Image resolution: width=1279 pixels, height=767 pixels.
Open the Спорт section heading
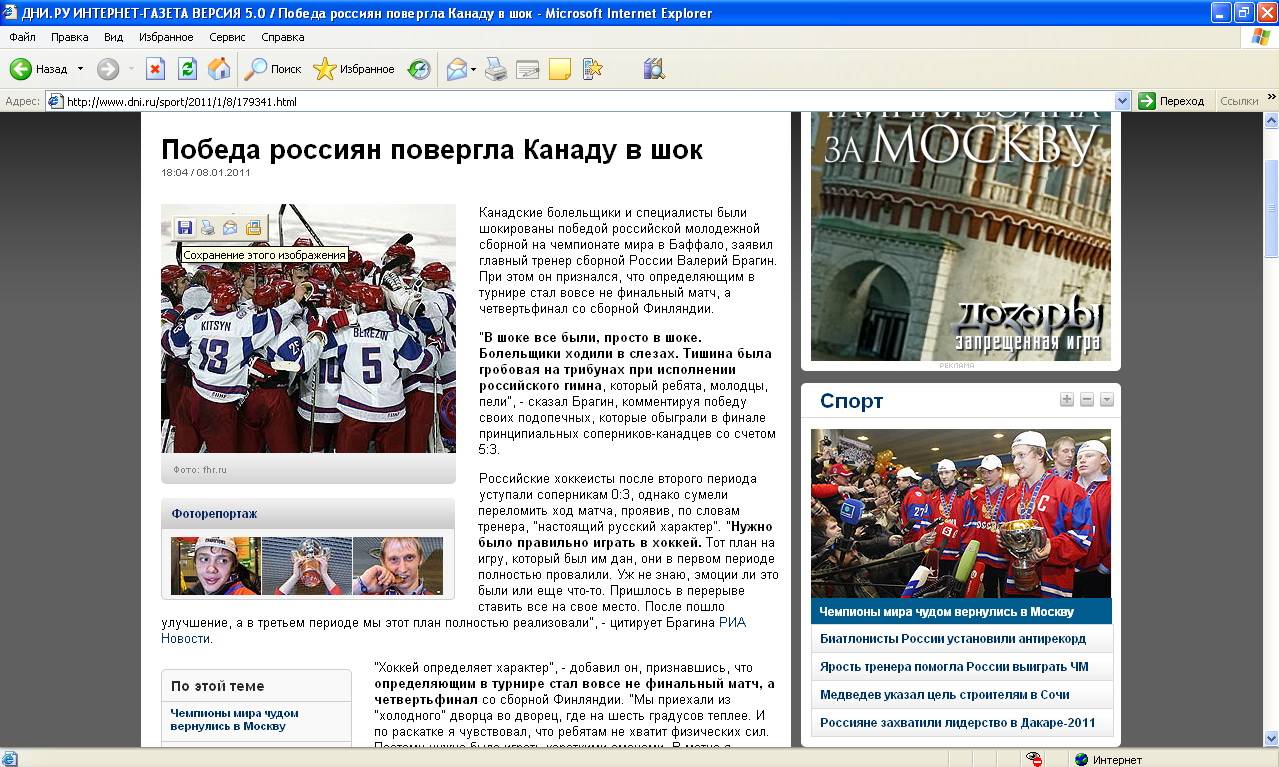pyautogui.click(x=851, y=401)
